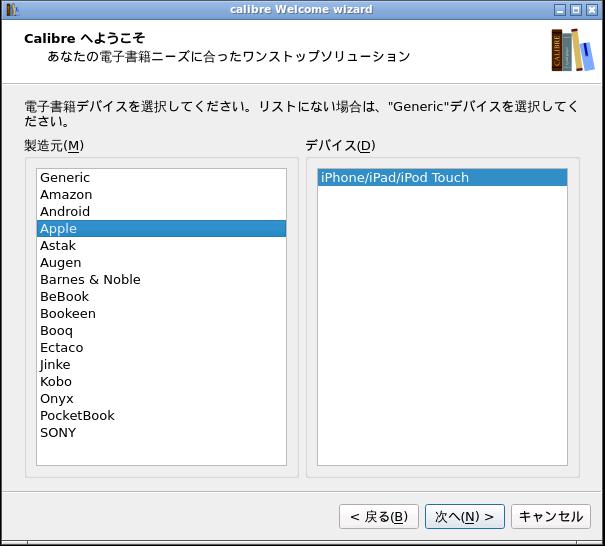Open the window menu icon in title bar
This screenshot has width=605, height=546.
point(12,9)
